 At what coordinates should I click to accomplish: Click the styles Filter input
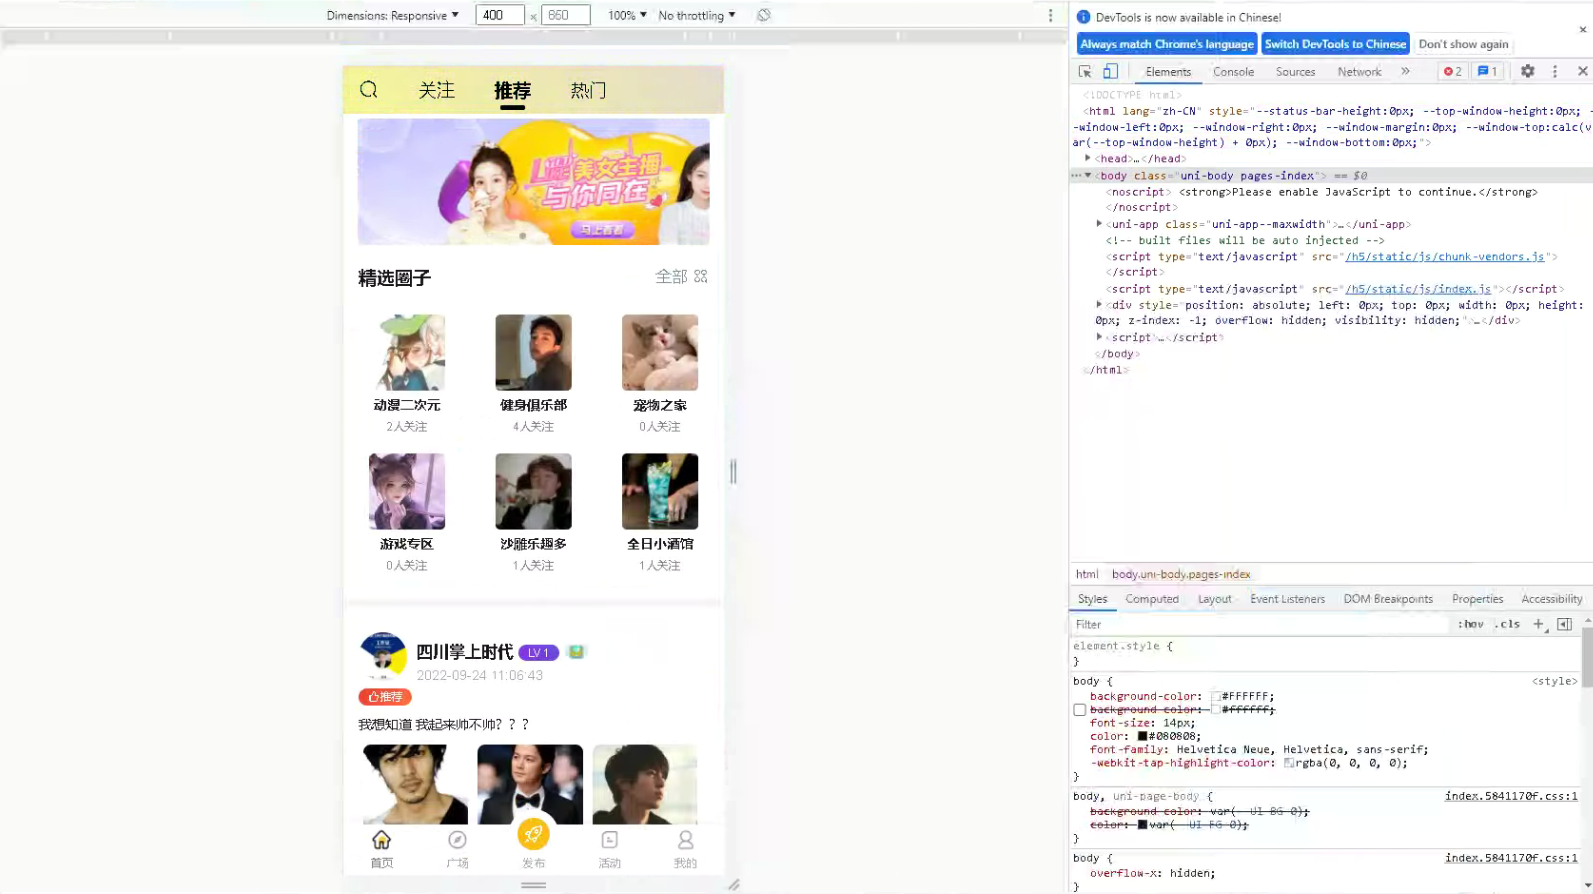[x=1260, y=624]
